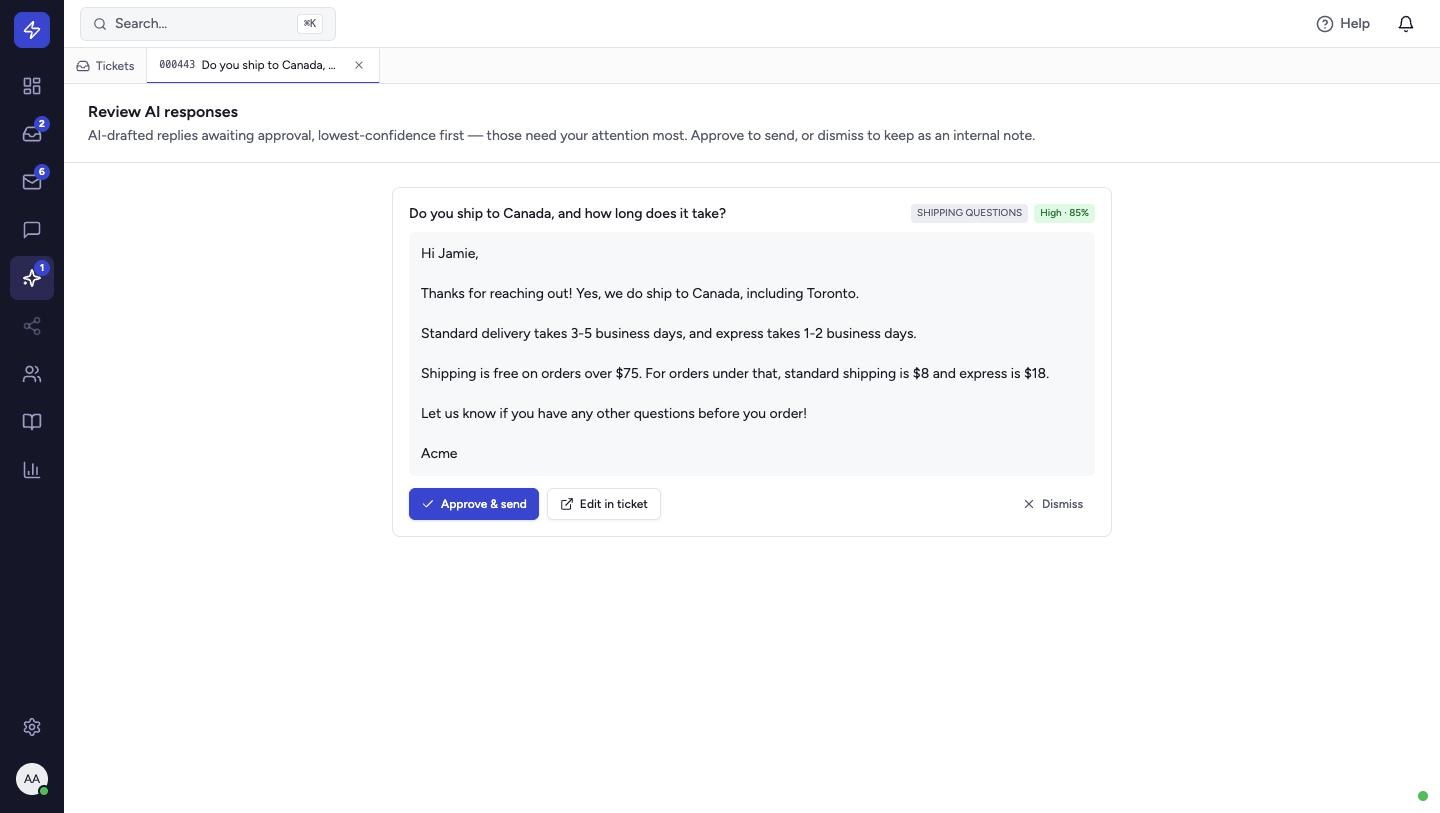This screenshot has height=813, width=1440.
Task: Click the ticket title about shipping to Canada
Action: tap(567, 213)
